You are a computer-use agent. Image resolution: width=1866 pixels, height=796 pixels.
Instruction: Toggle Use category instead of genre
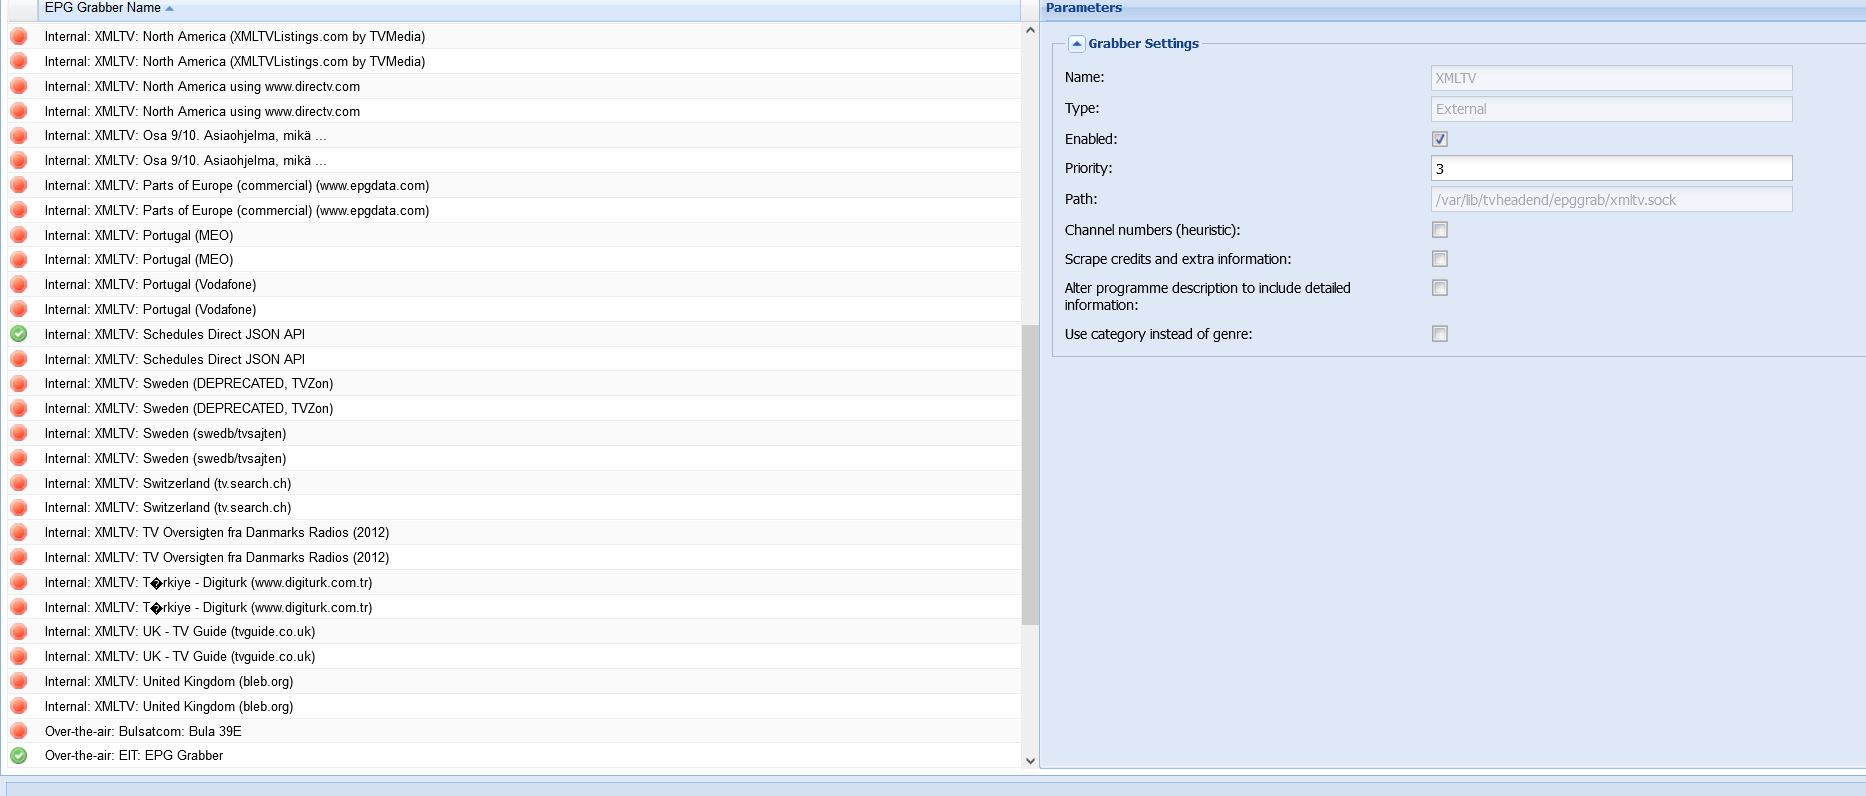point(1440,334)
